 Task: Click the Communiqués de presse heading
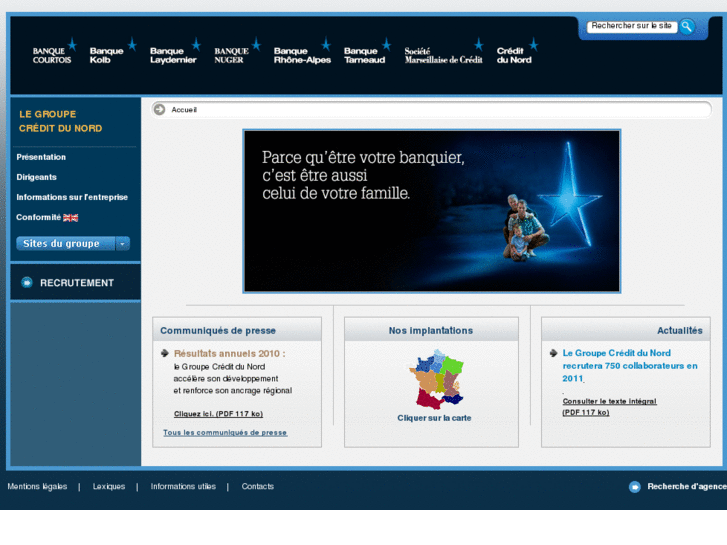pyautogui.click(x=218, y=331)
